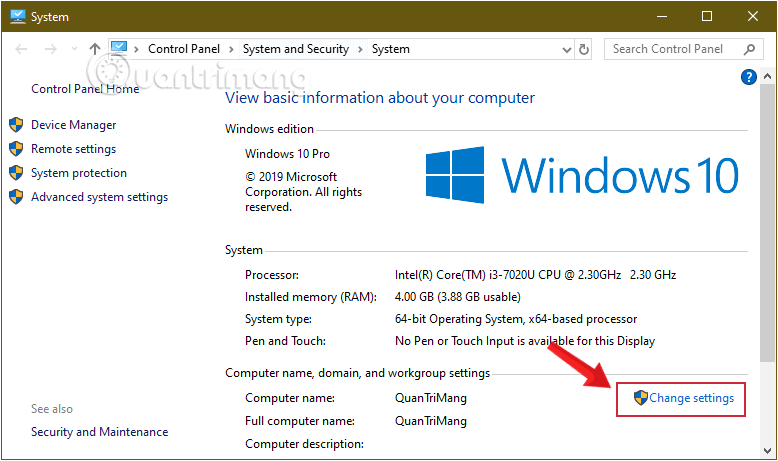Select the Windows 10 Pro text

pos(287,154)
